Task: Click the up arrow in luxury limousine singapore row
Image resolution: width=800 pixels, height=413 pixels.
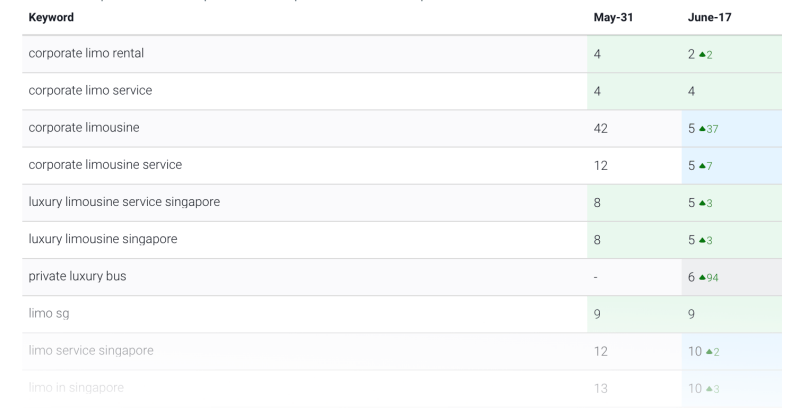Action: (x=701, y=241)
